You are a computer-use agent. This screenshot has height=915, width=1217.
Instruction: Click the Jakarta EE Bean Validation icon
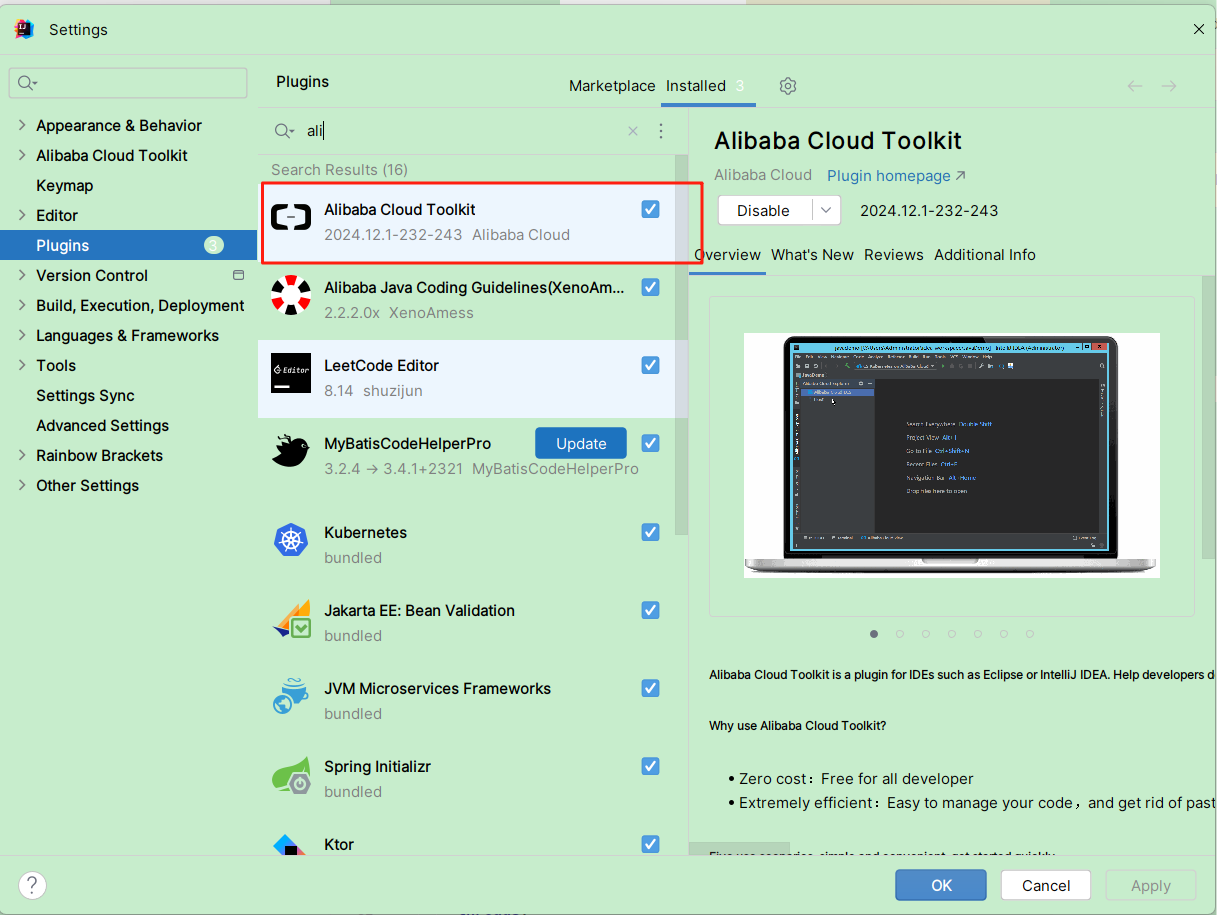point(291,618)
